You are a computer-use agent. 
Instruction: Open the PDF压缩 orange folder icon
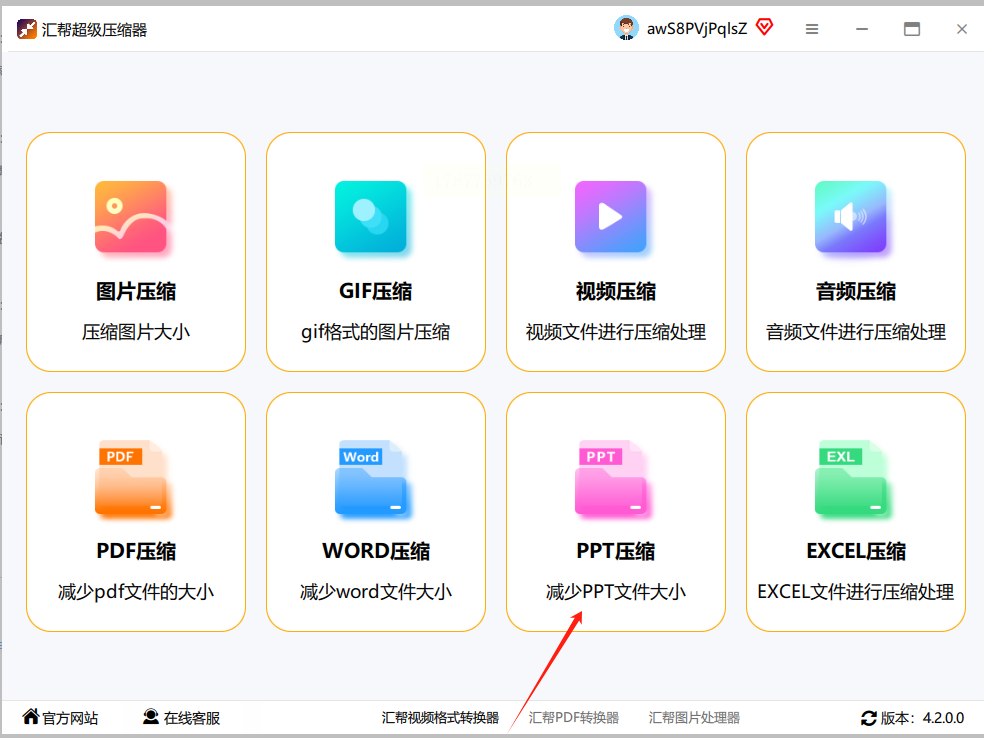tap(131, 478)
